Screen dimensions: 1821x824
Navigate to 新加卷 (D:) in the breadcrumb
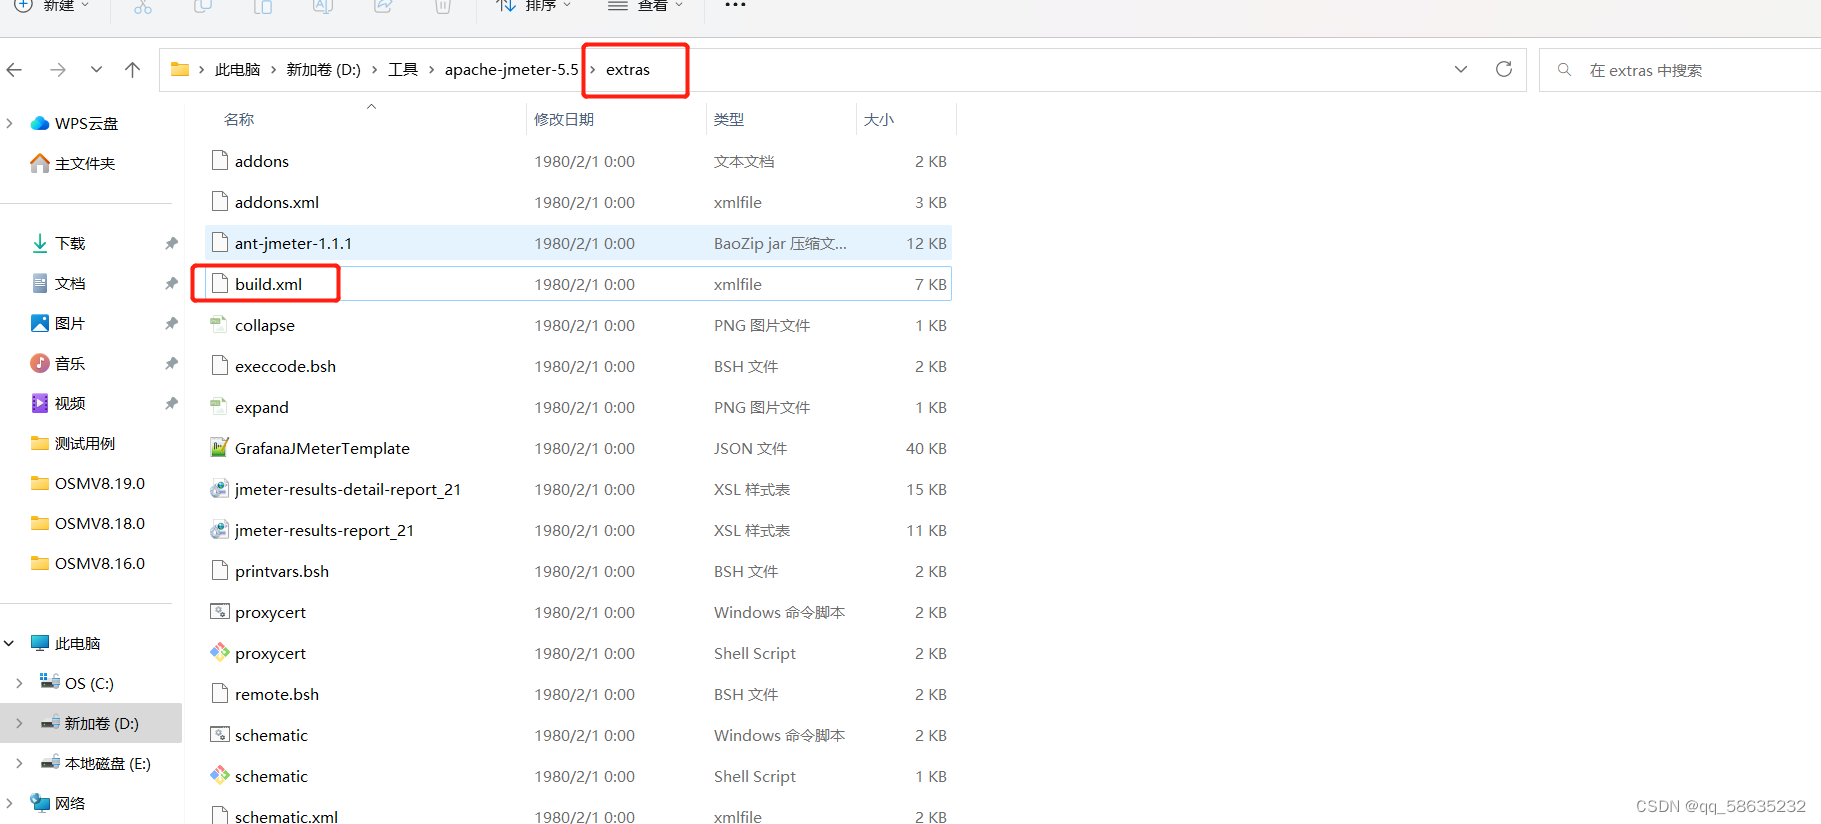click(x=323, y=70)
